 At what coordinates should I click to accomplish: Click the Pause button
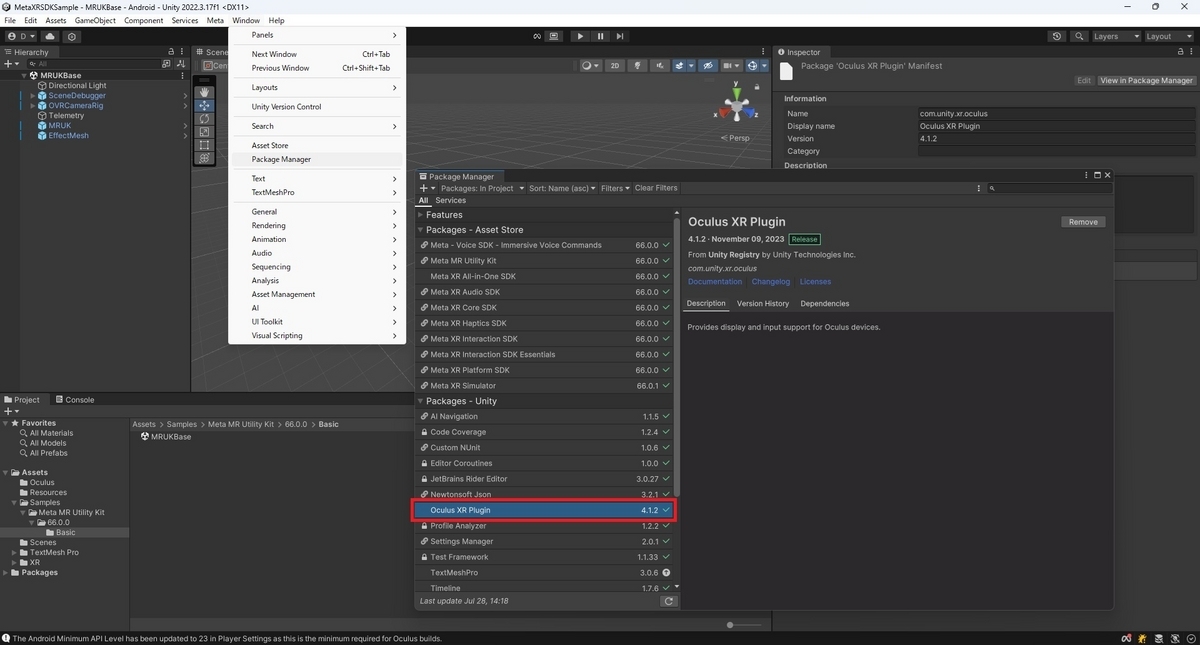tap(601, 36)
